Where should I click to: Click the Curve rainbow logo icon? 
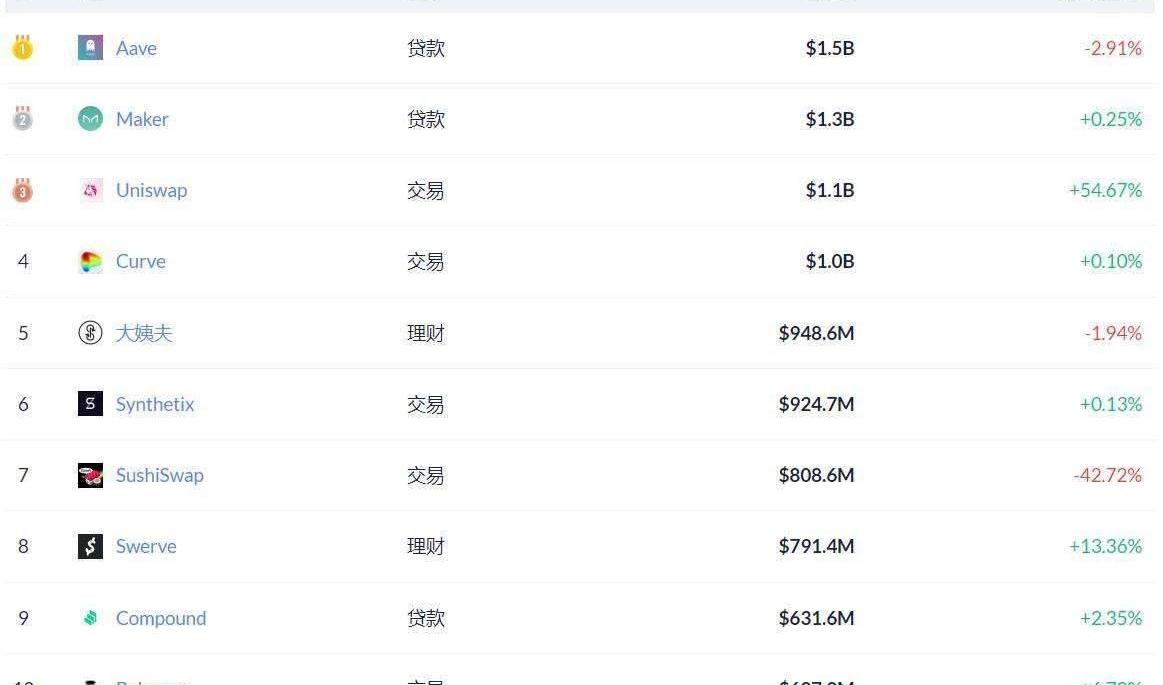(90, 262)
